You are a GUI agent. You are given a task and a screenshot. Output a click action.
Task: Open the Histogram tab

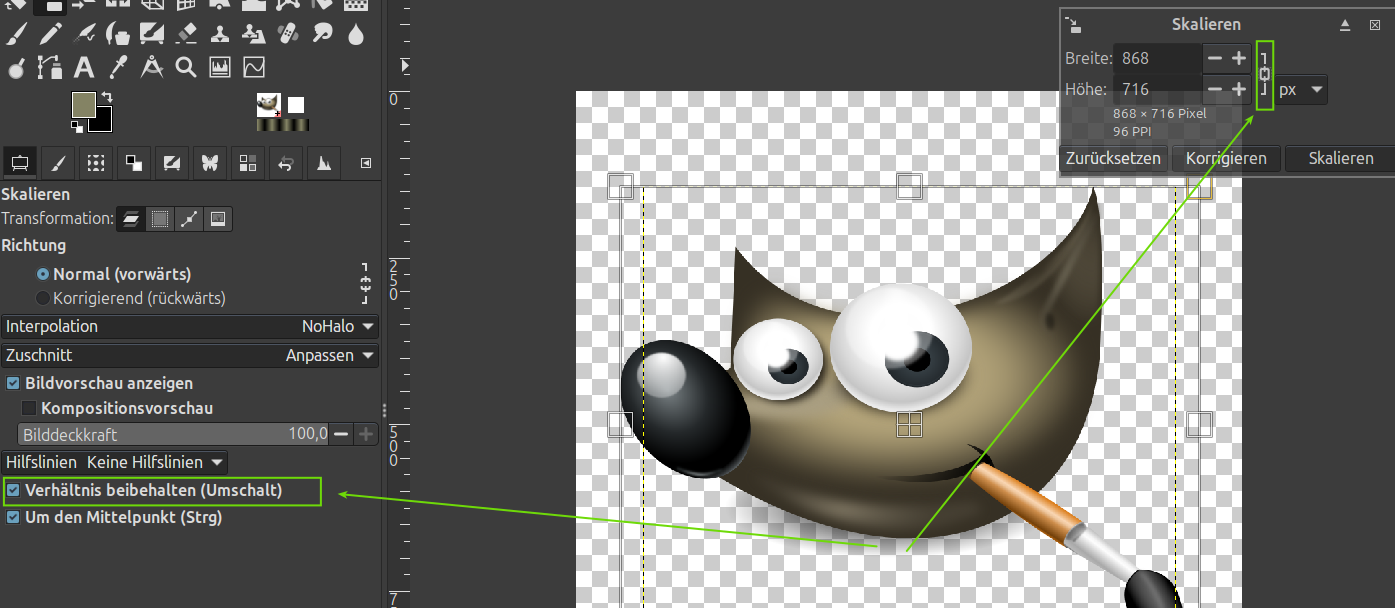pos(324,163)
